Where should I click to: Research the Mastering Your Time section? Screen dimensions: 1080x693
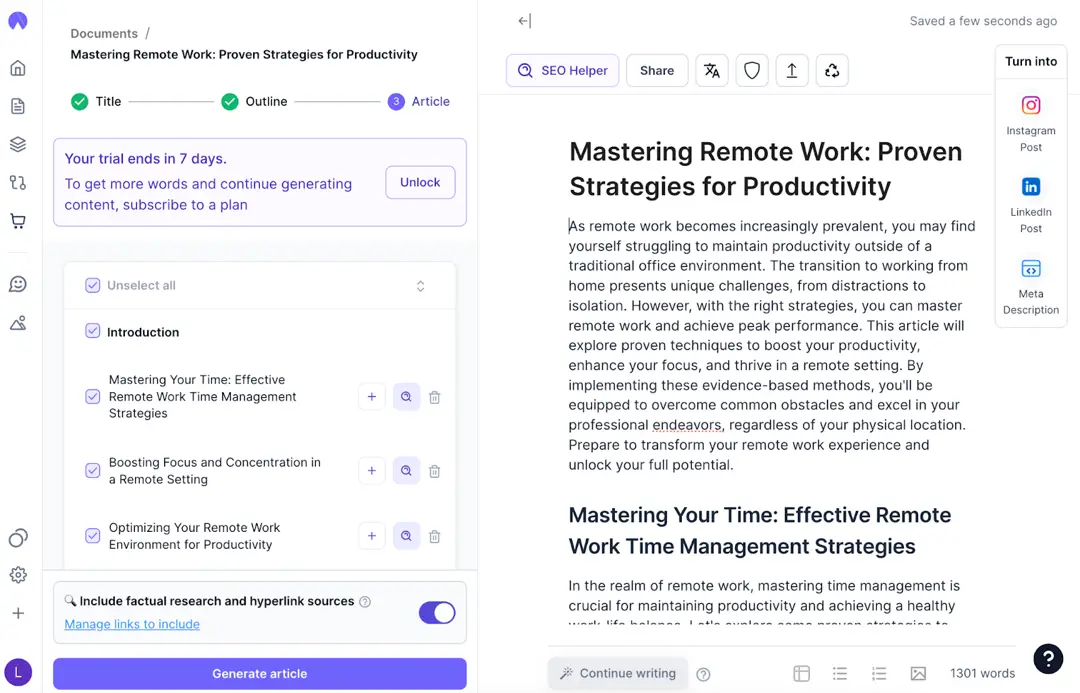tap(406, 397)
